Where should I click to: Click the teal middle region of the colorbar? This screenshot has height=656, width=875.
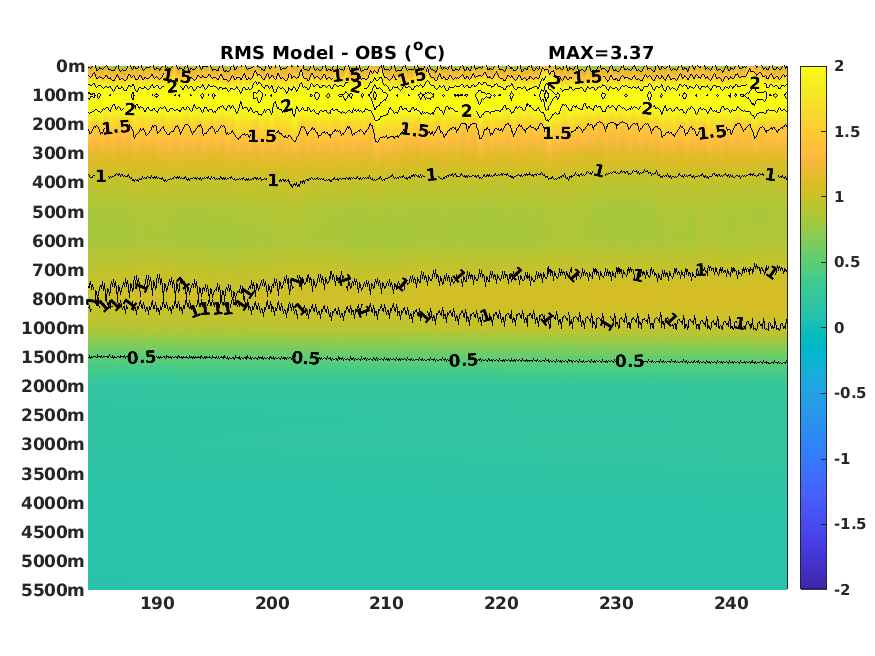coord(813,328)
